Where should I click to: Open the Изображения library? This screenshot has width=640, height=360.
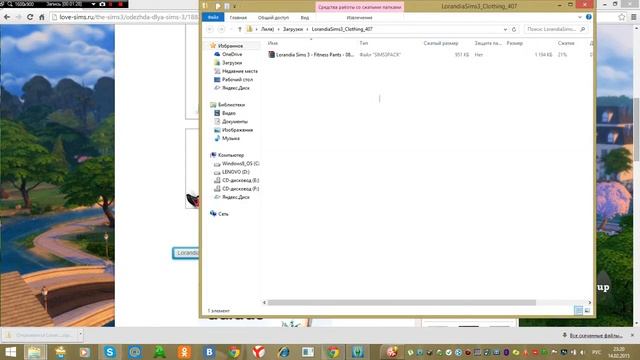[237, 130]
